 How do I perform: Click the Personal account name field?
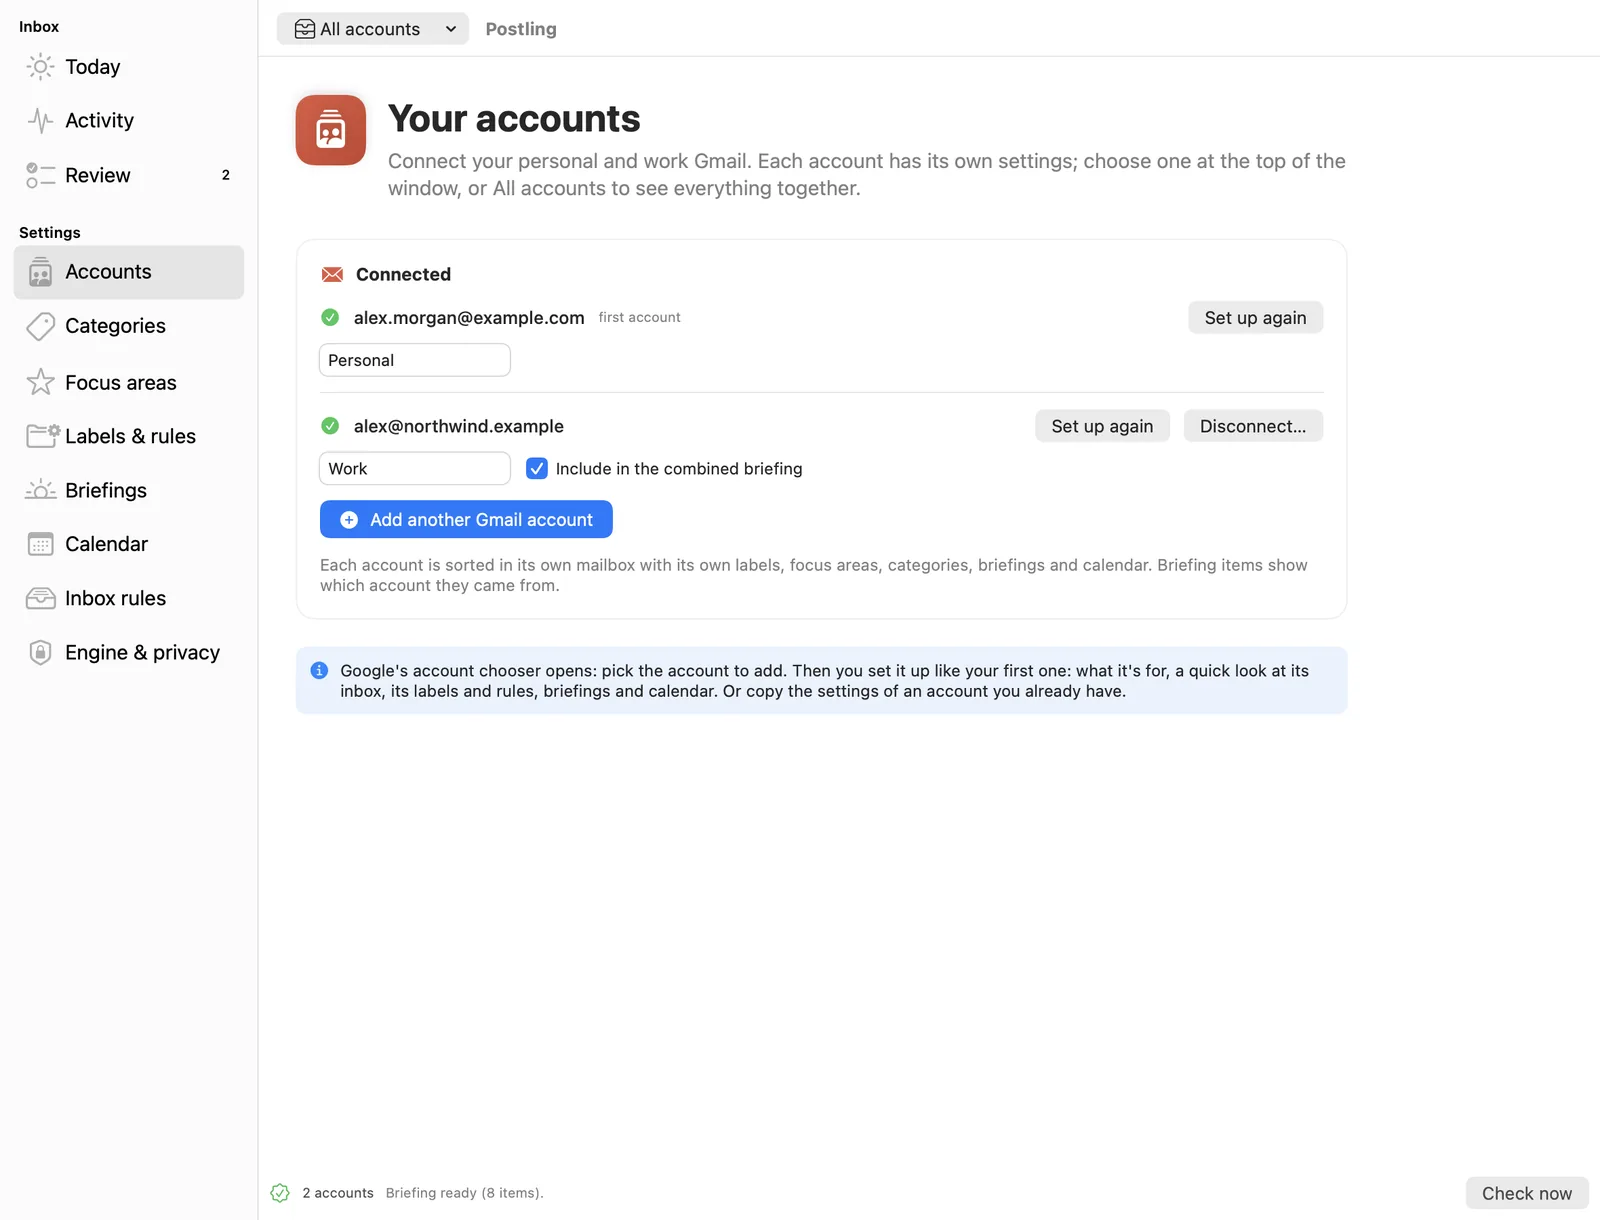click(x=415, y=360)
